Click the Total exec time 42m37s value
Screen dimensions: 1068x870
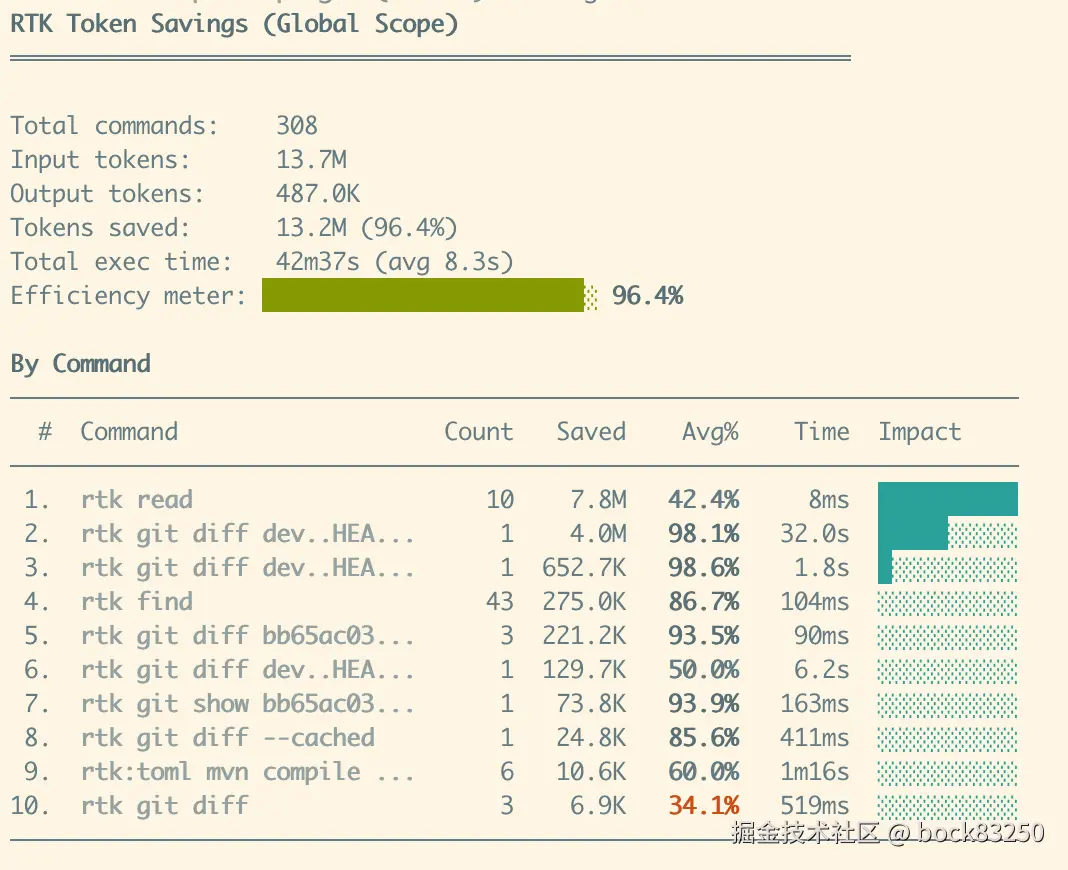(x=394, y=262)
